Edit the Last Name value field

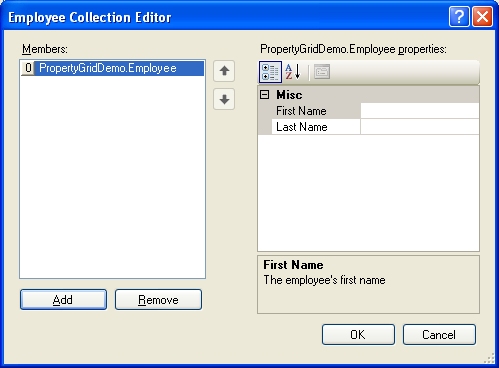click(420, 127)
